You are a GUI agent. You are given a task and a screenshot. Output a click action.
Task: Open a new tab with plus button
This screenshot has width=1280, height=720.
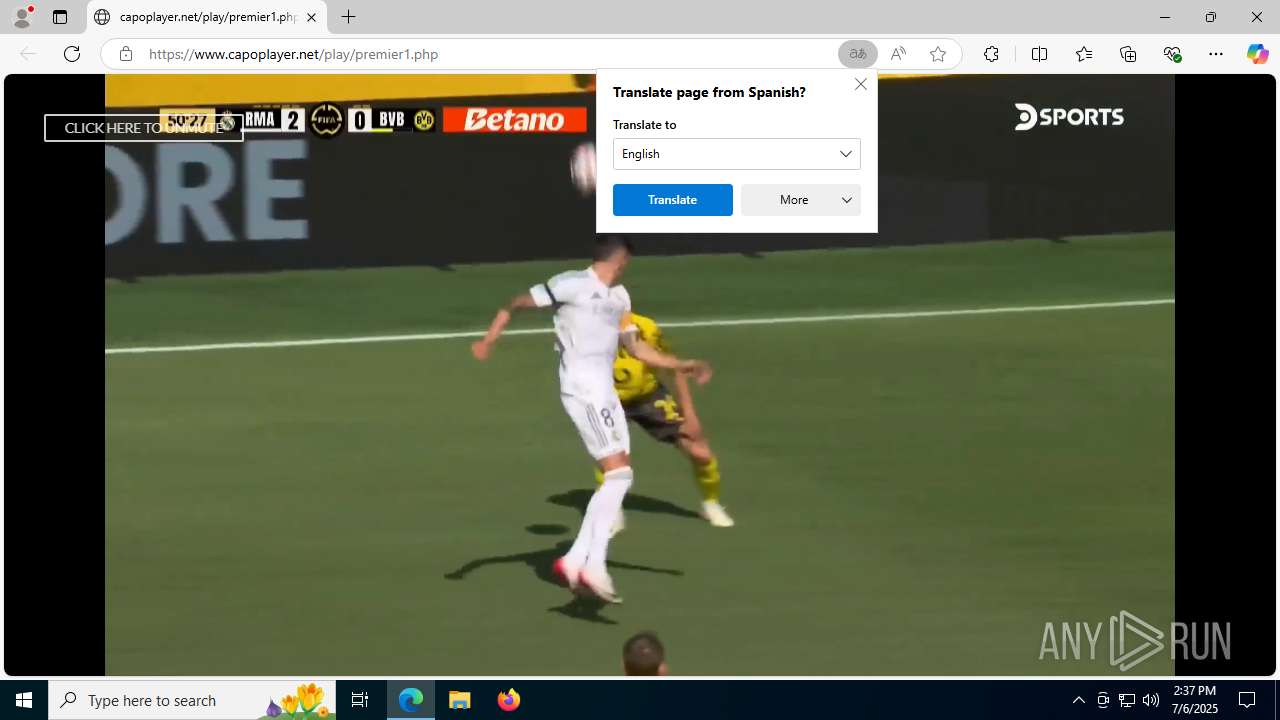click(x=348, y=17)
